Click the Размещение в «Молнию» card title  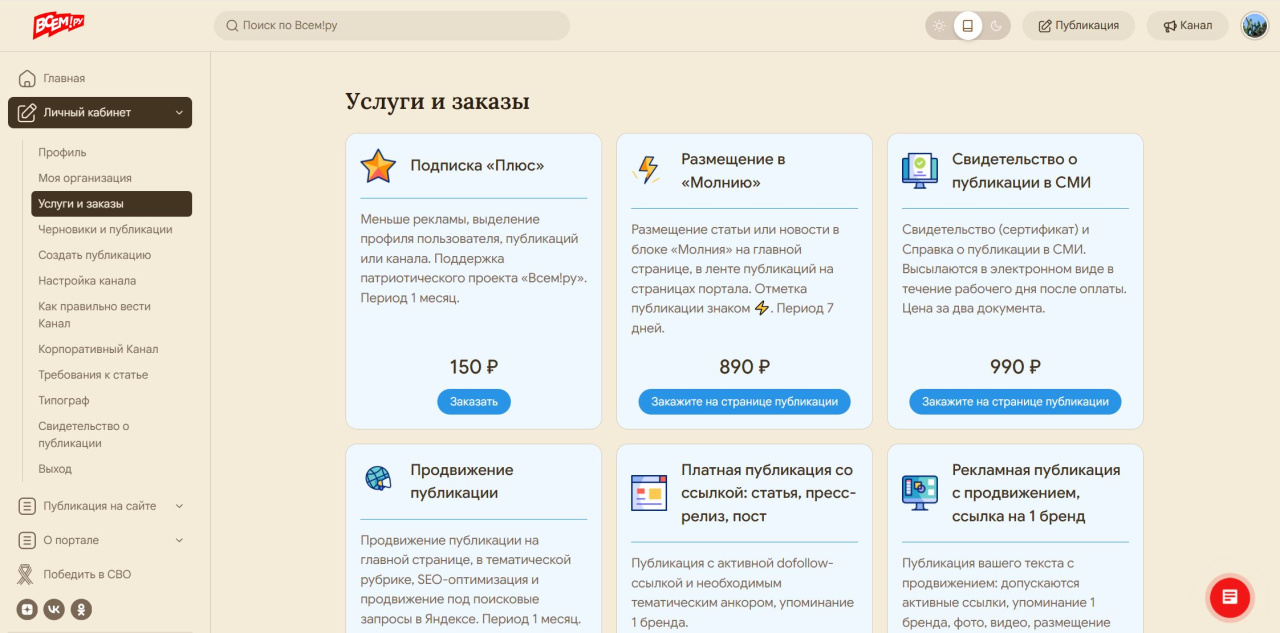click(733, 171)
